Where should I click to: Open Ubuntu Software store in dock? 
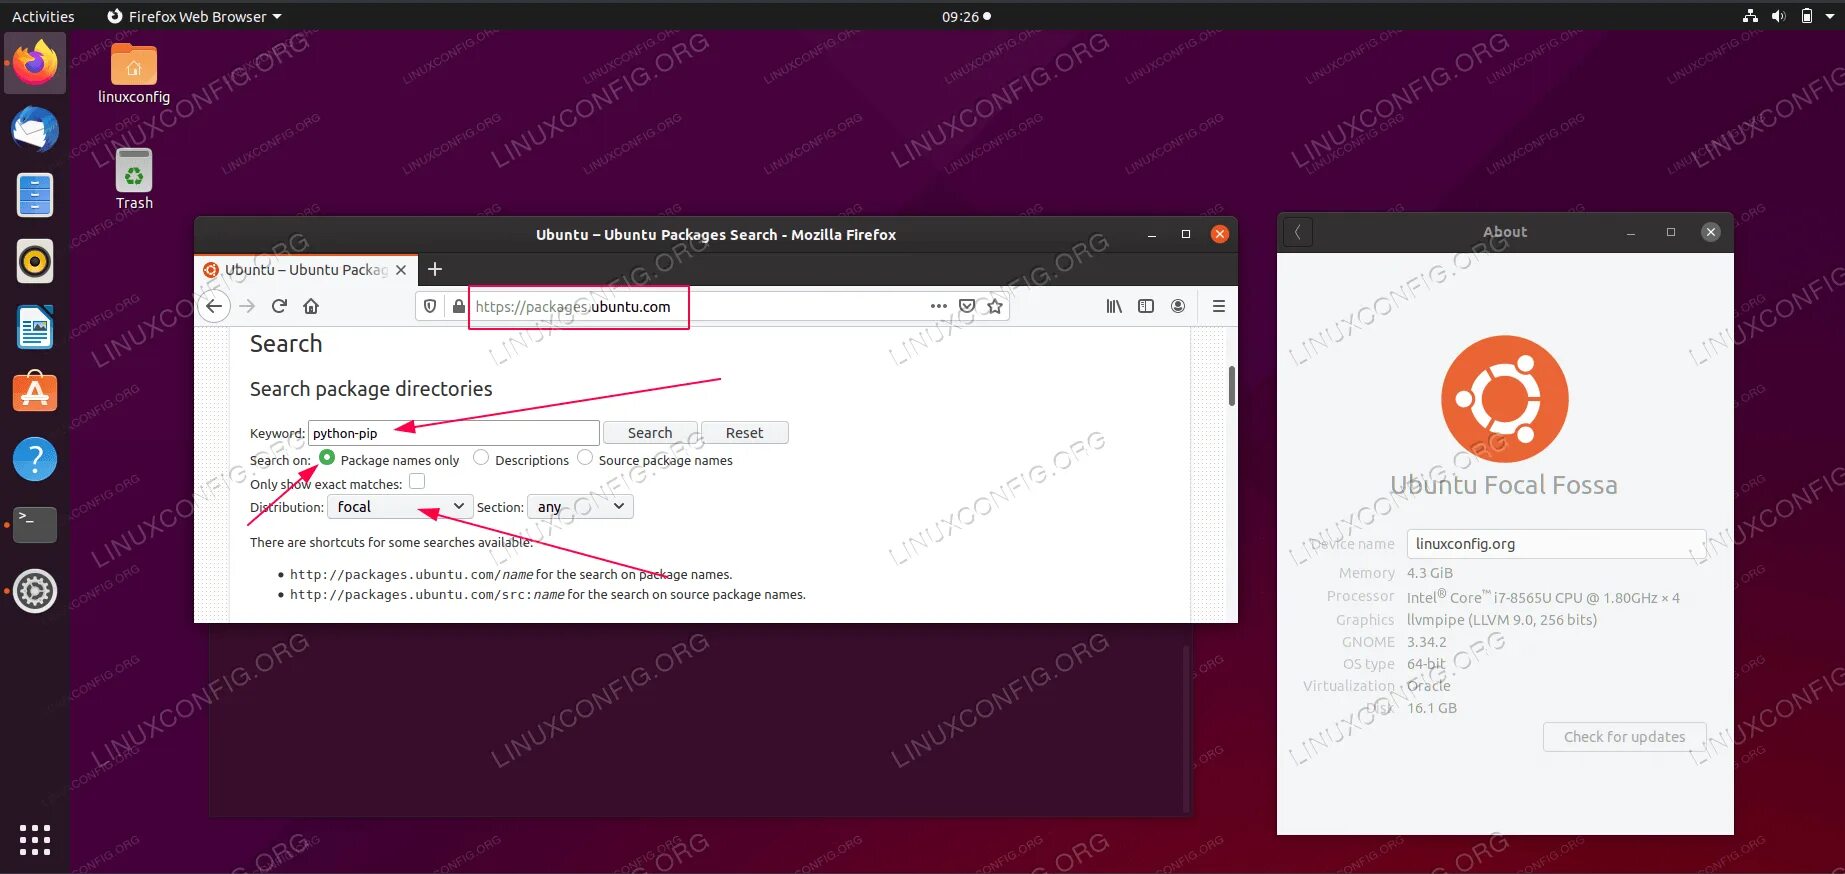click(35, 393)
